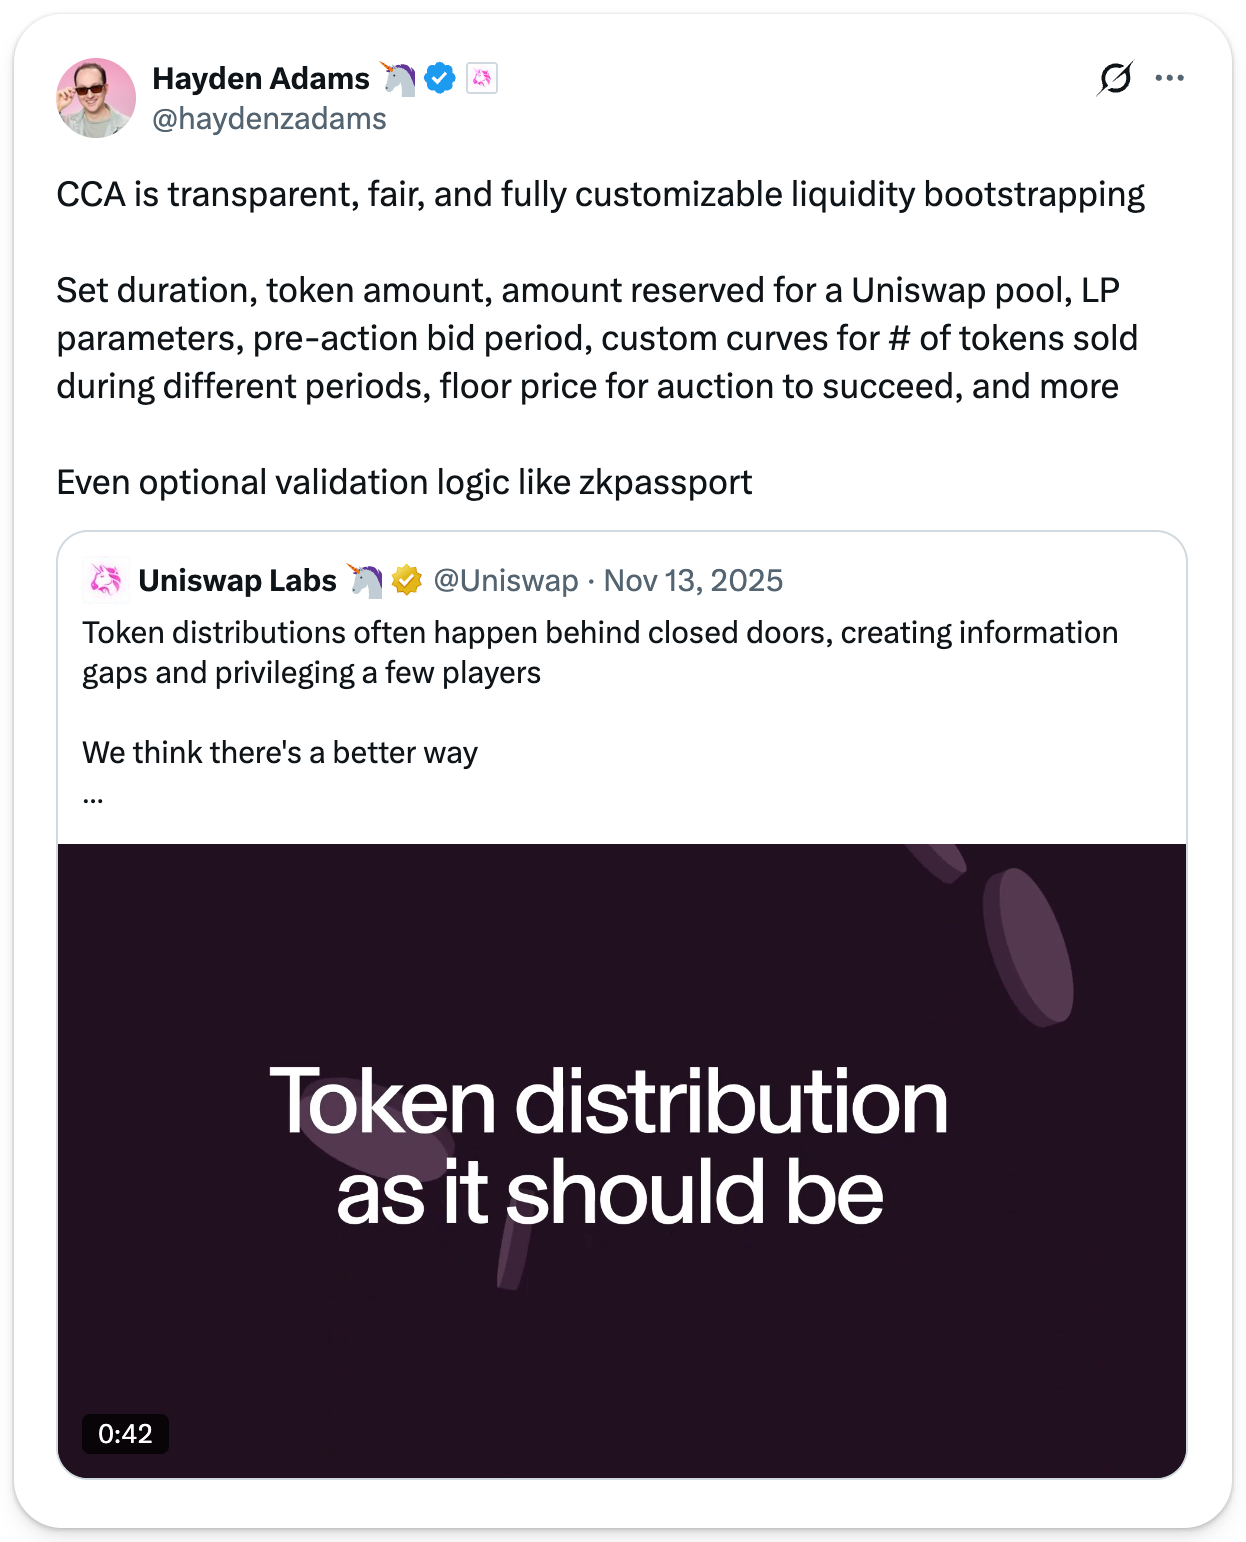The height and width of the screenshot is (1542, 1246).
Task: Open the Uniswap Labs profile name link
Action: point(237,580)
